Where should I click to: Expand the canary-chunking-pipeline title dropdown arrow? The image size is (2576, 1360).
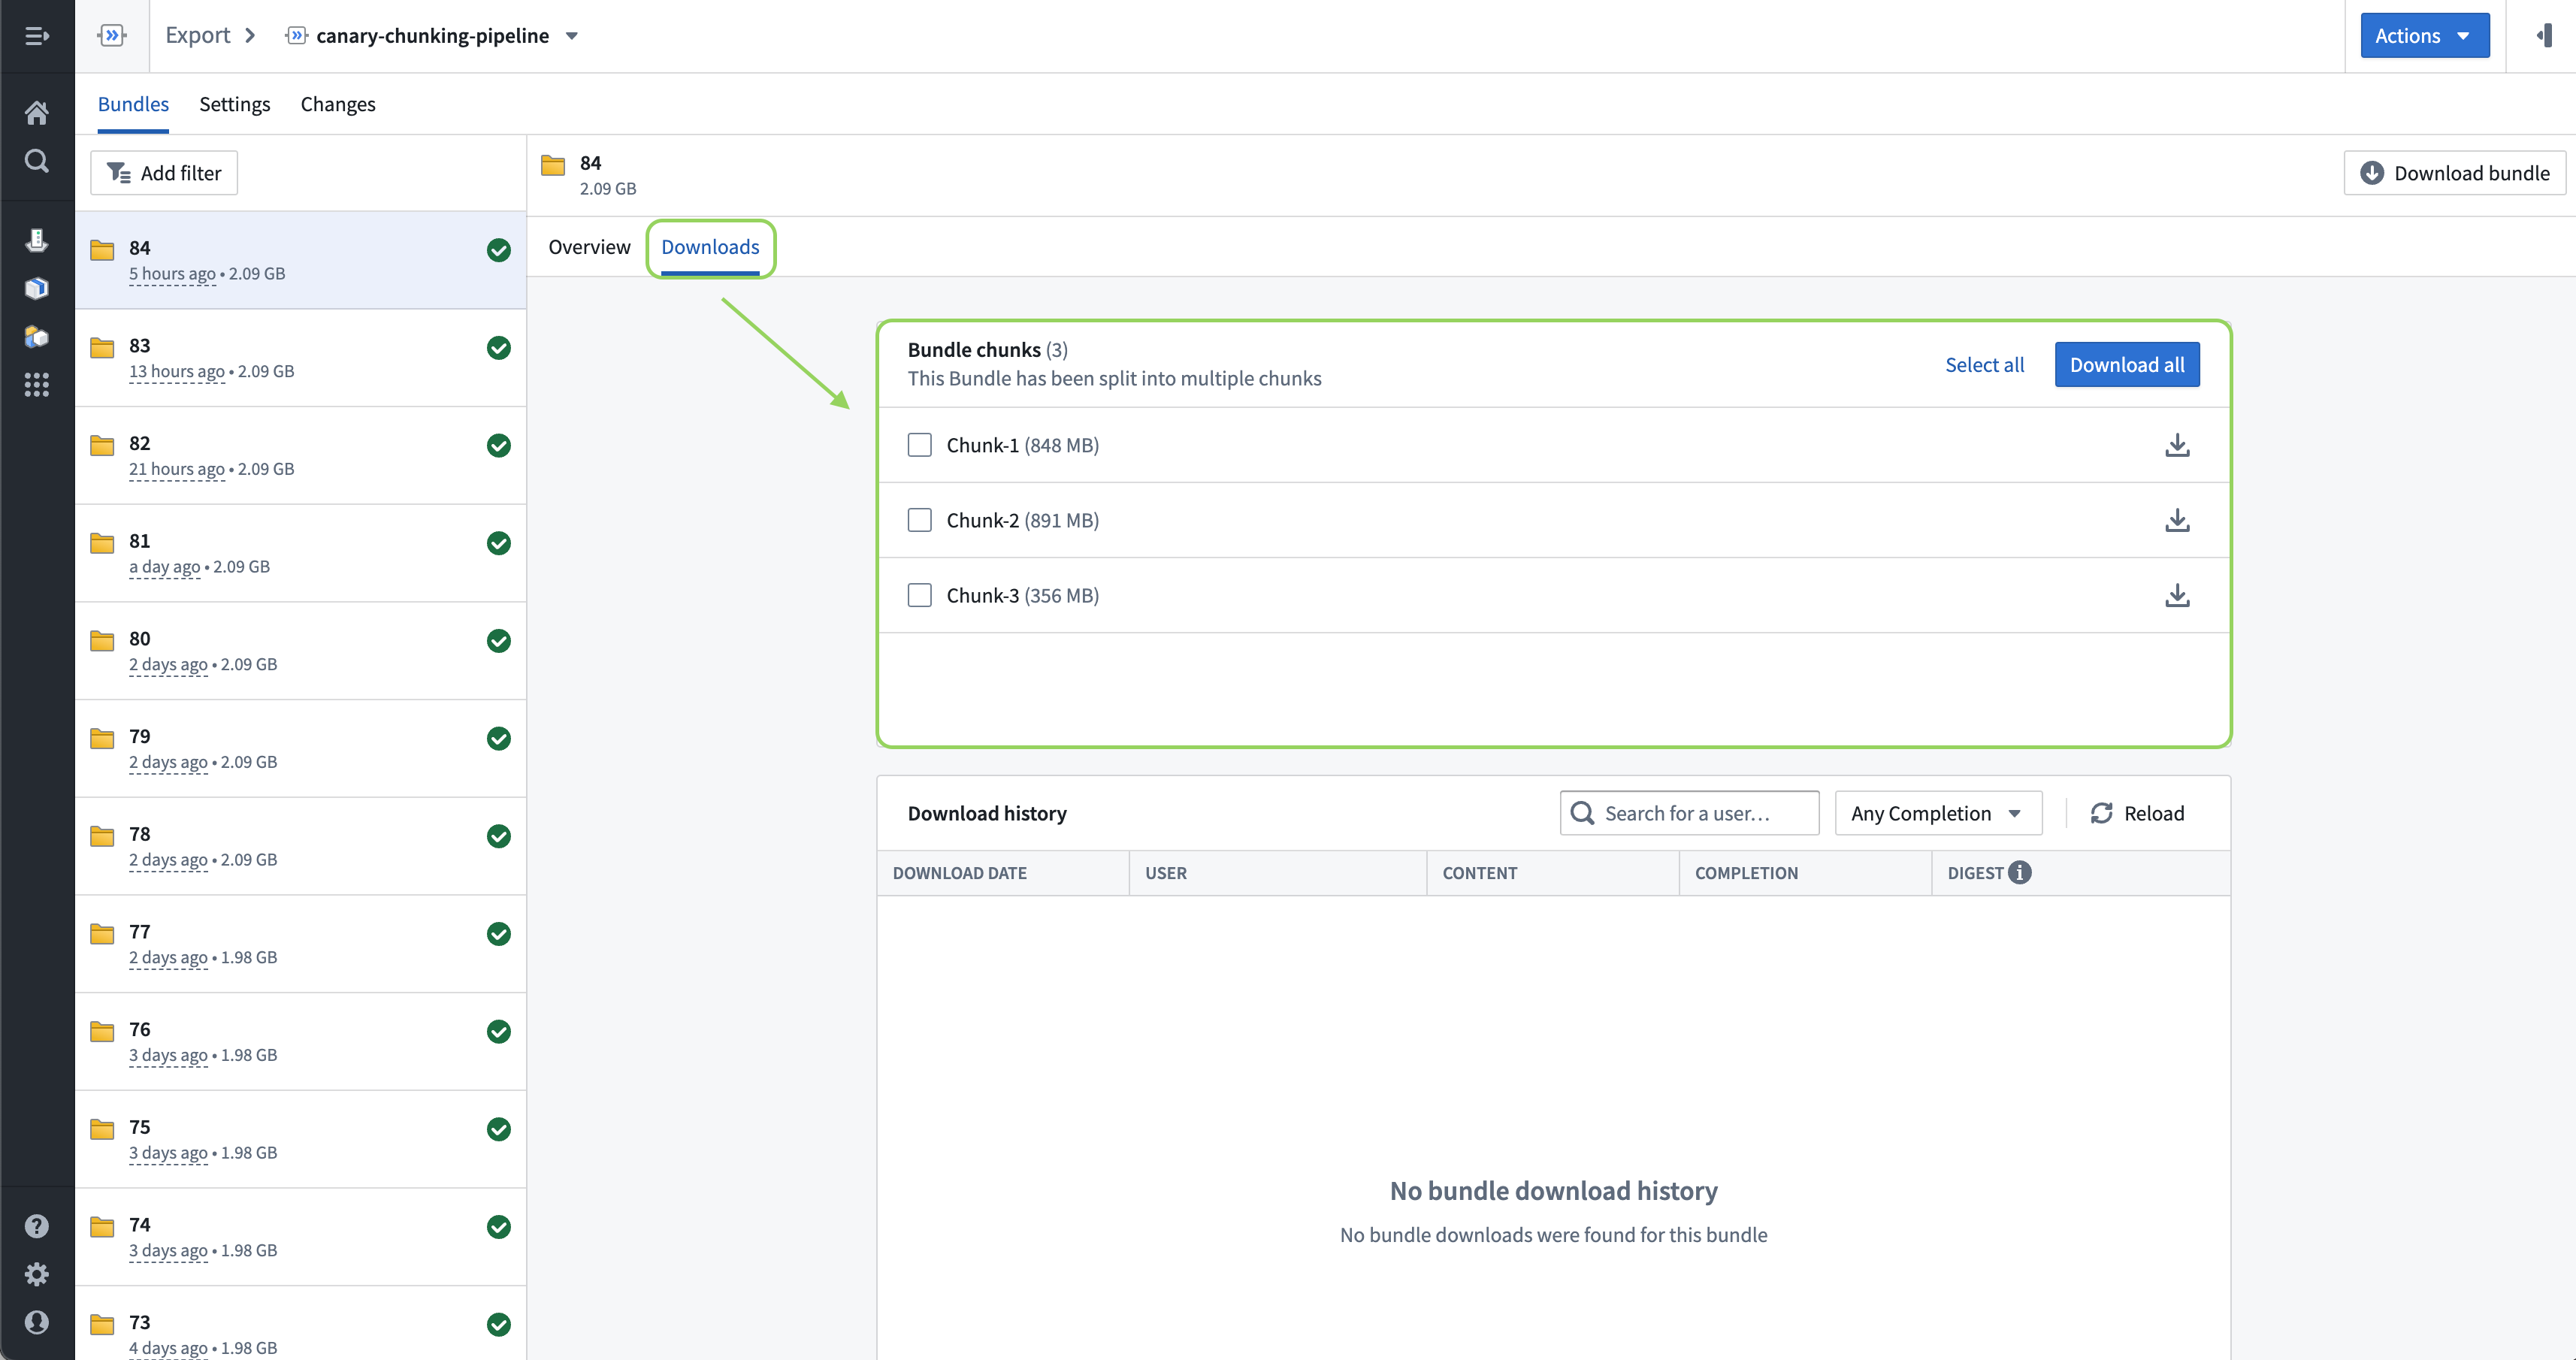click(x=572, y=36)
